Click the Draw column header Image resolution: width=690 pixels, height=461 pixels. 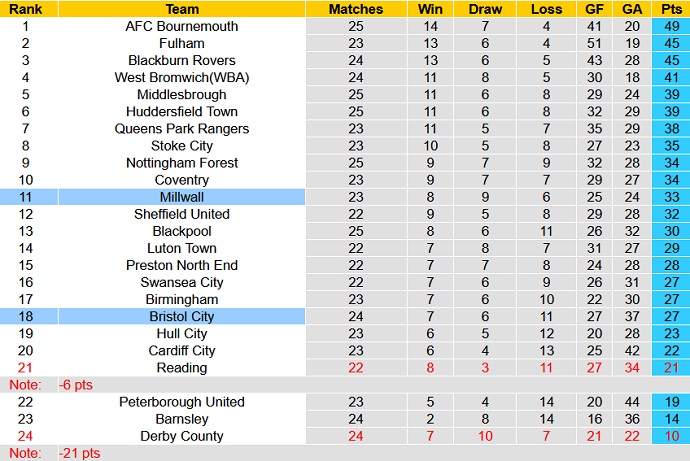[486, 9]
